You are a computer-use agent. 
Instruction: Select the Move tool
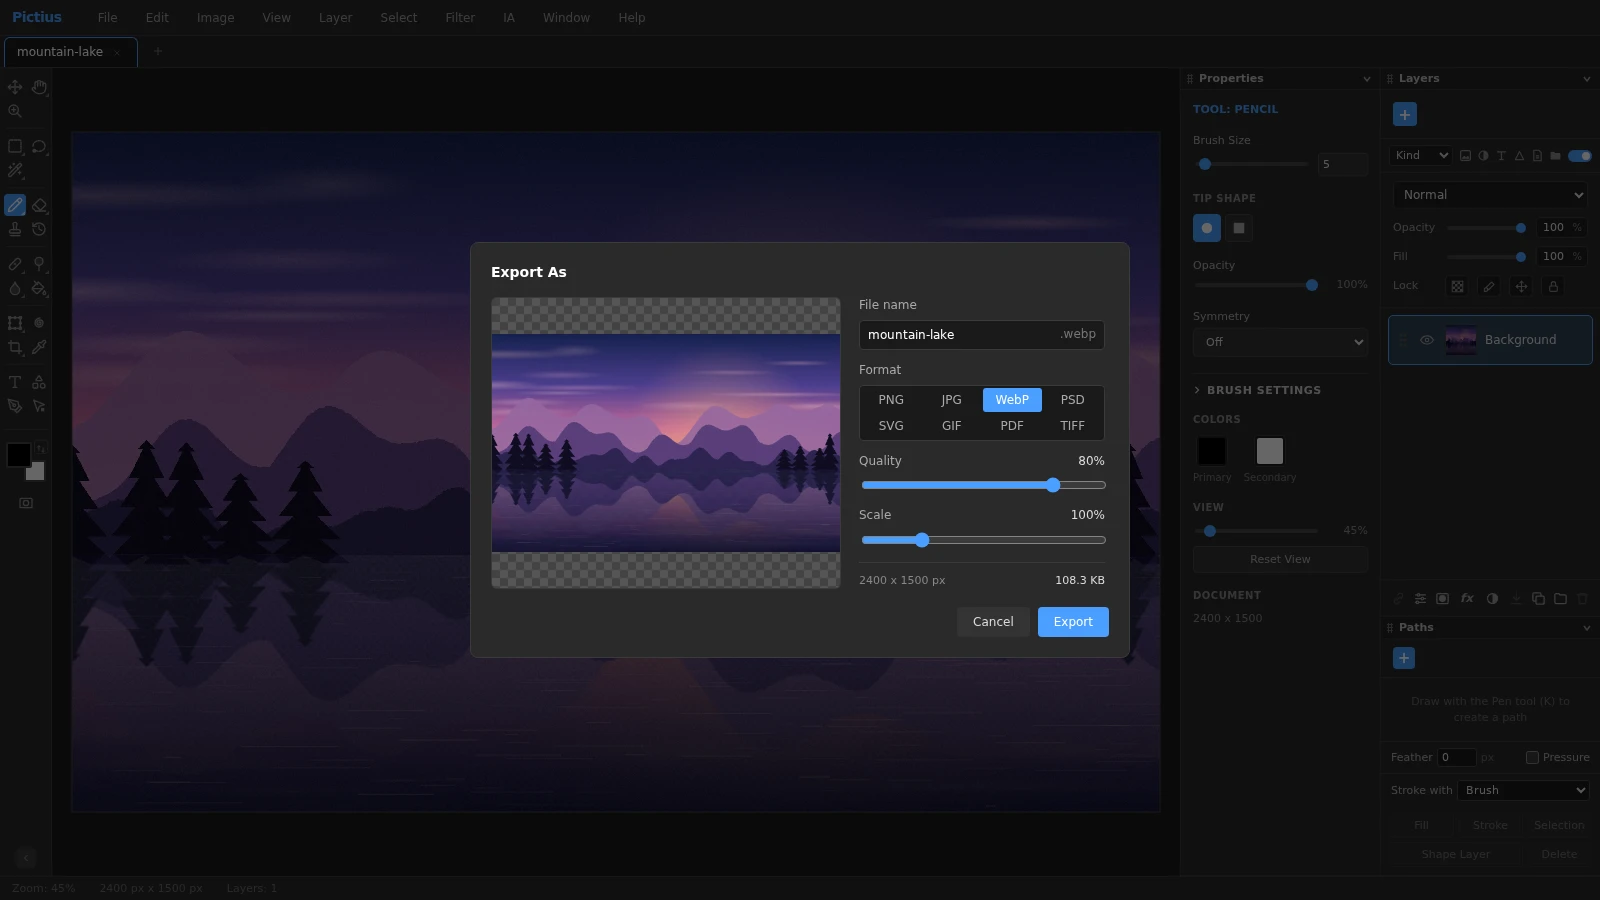[x=15, y=87]
